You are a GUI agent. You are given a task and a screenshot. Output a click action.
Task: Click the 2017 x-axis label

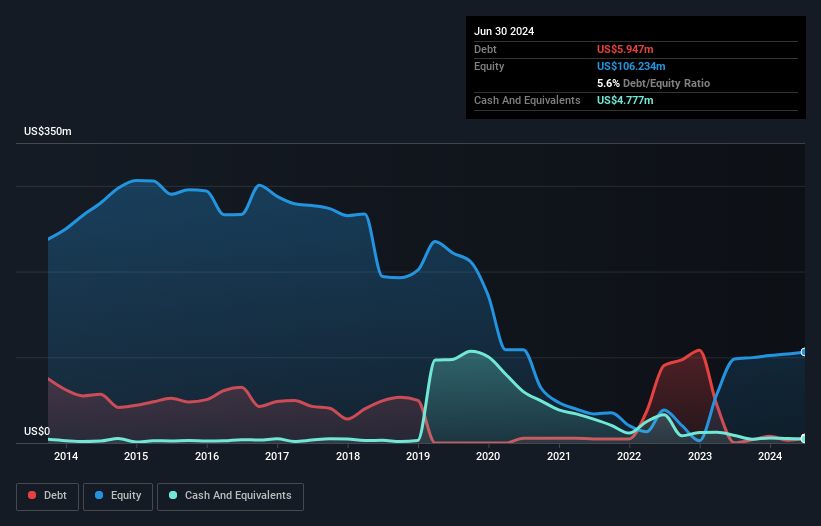[x=277, y=456]
